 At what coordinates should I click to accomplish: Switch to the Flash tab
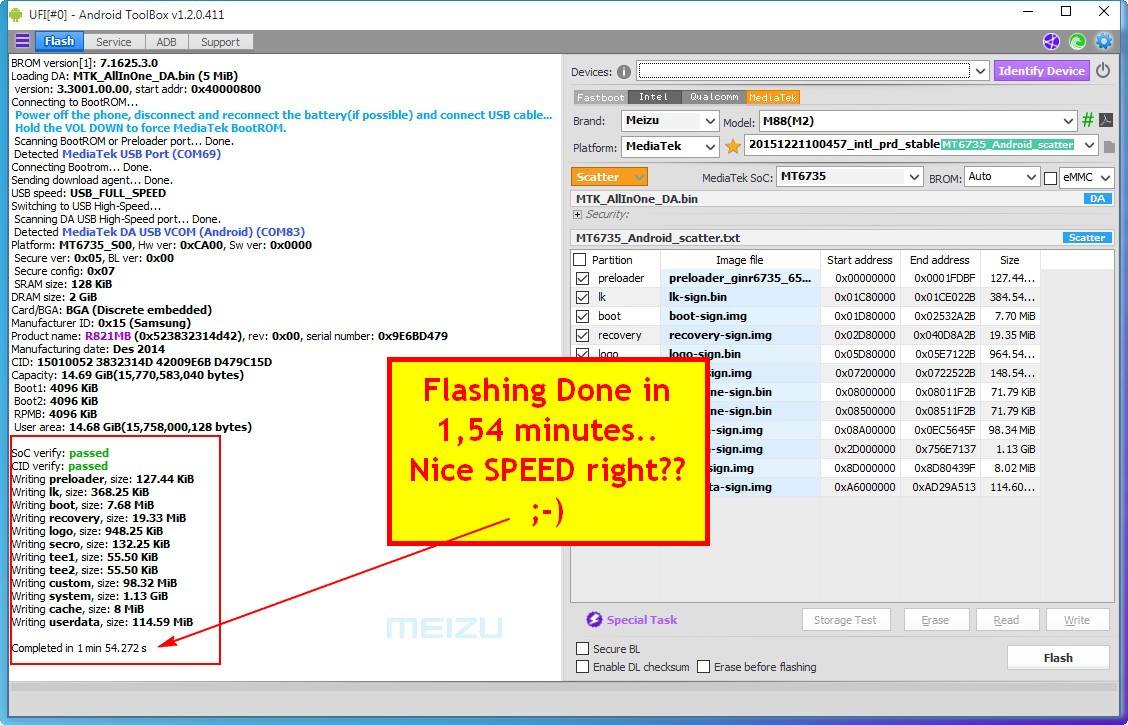(x=59, y=41)
